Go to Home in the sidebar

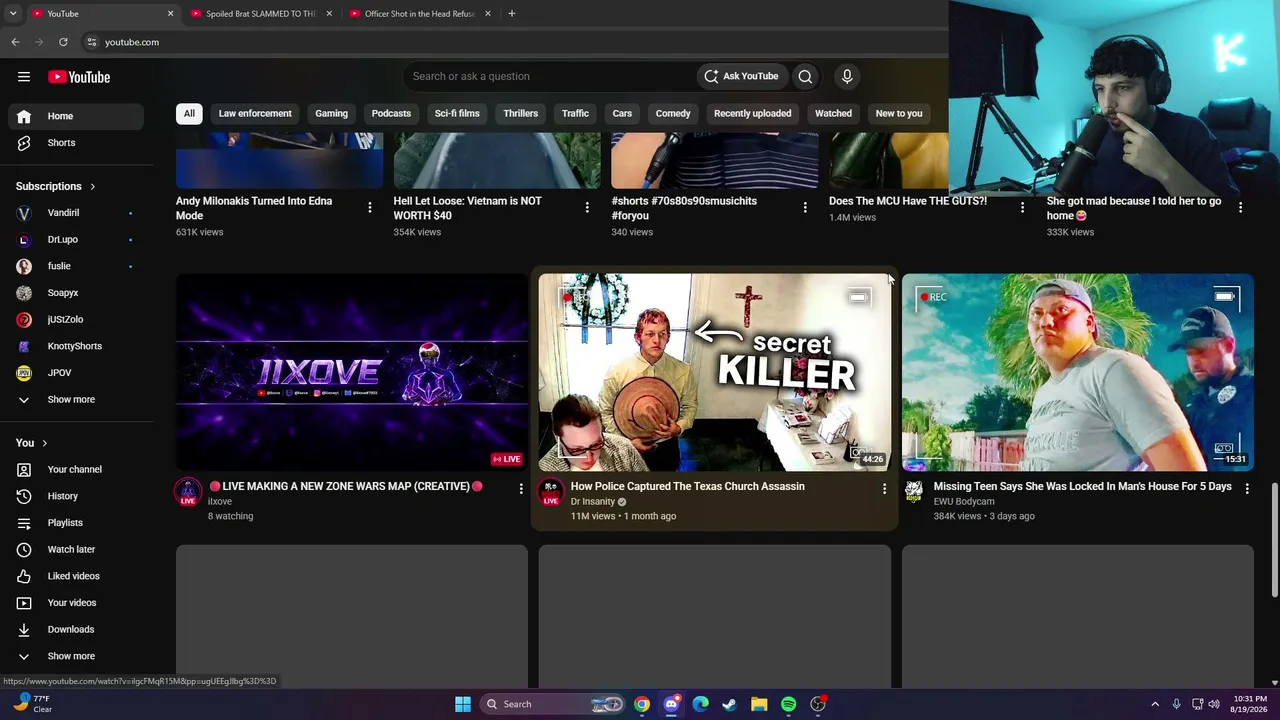[x=76, y=116]
